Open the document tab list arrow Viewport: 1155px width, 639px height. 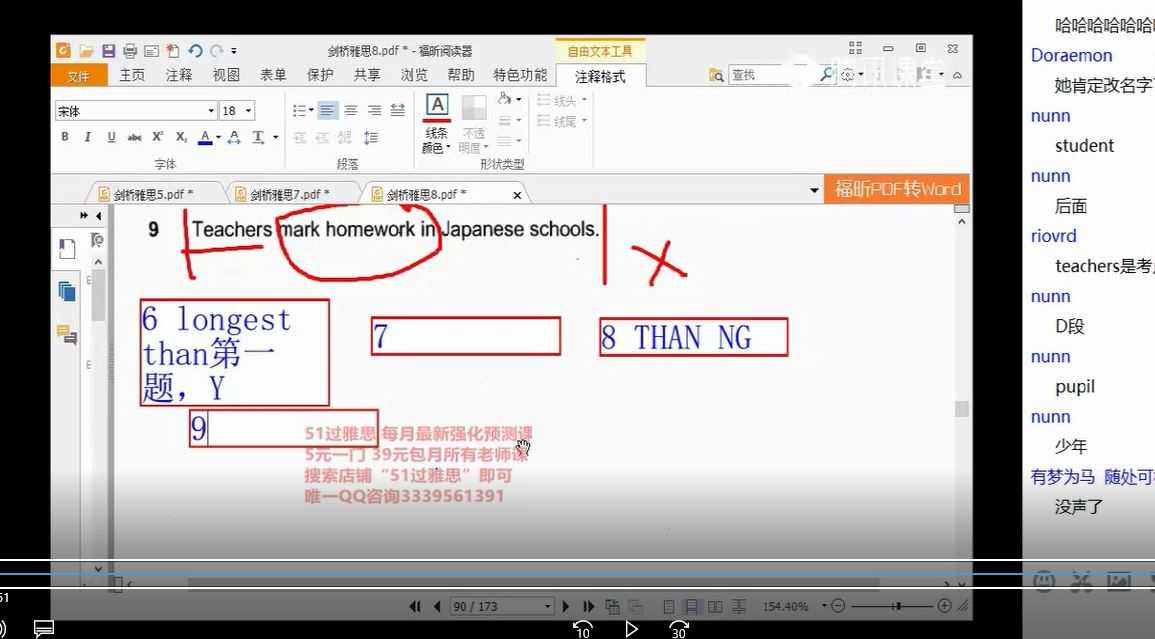[814, 190]
